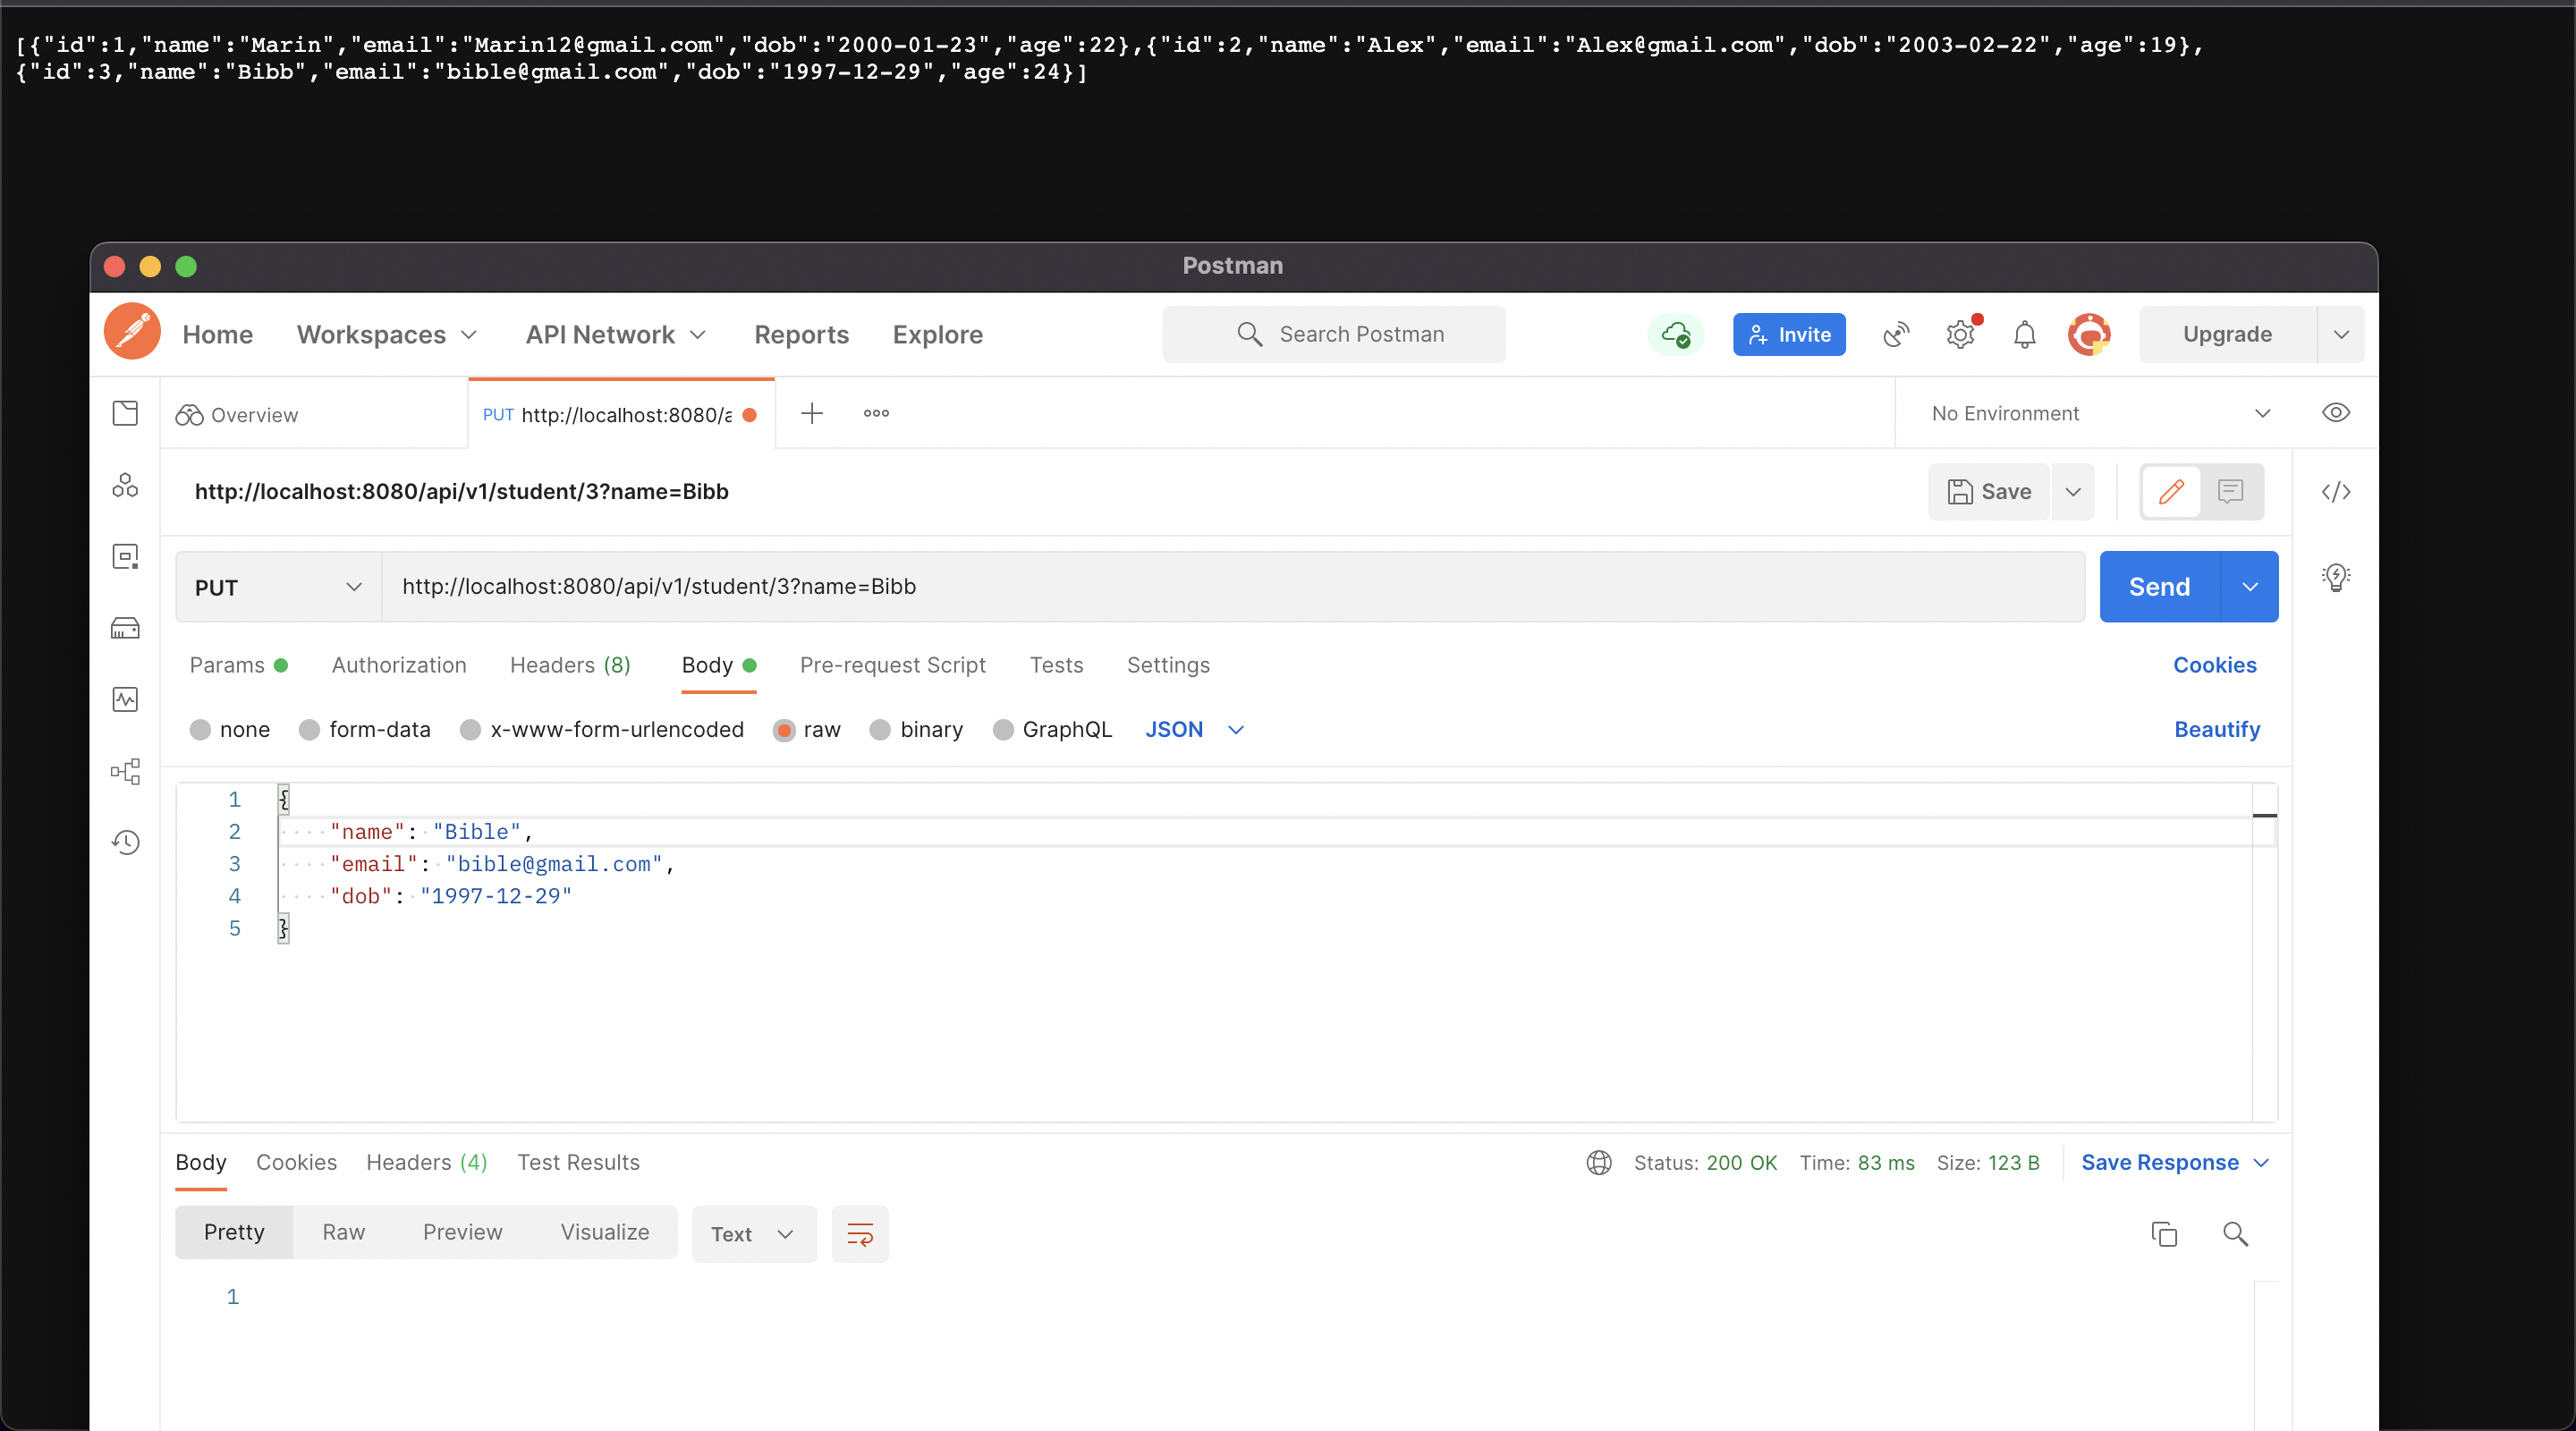Open the Flows sidebar icon

(x=126, y=771)
